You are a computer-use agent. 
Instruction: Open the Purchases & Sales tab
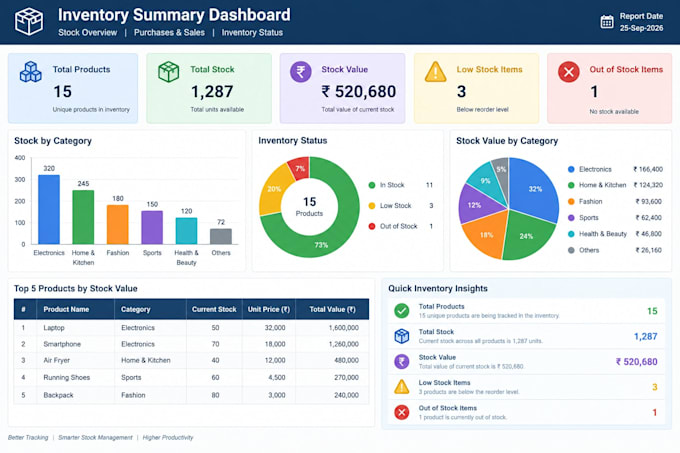click(x=169, y=33)
